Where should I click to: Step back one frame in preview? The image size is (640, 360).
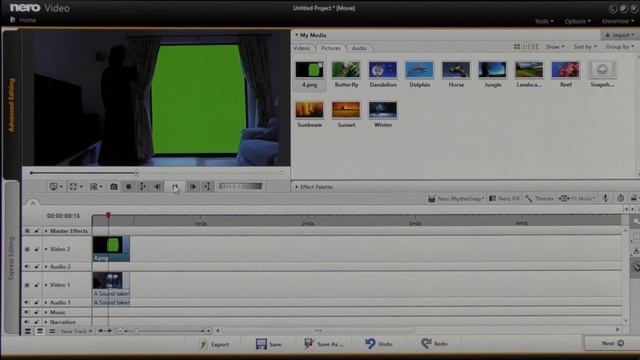[158, 187]
